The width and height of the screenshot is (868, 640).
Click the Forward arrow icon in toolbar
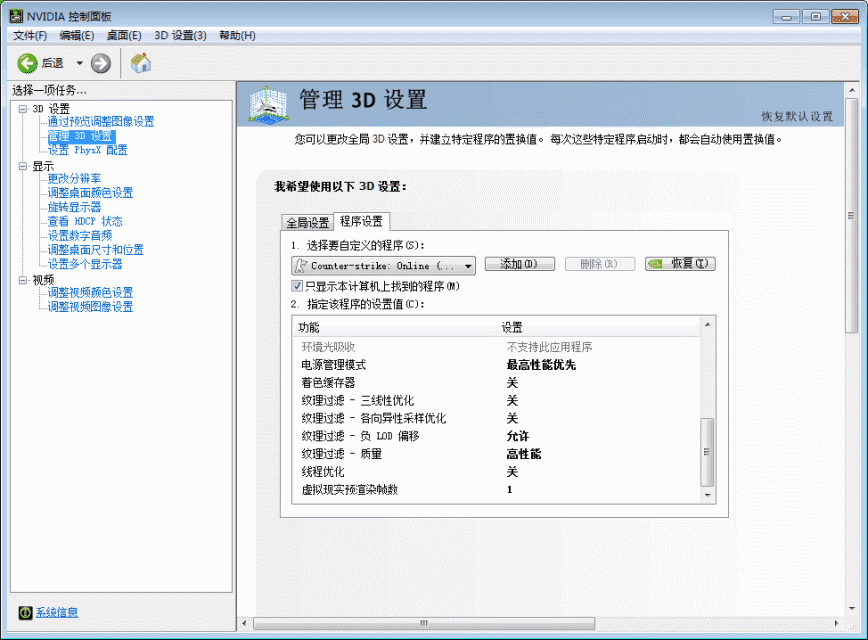pyautogui.click(x=100, y=63)
